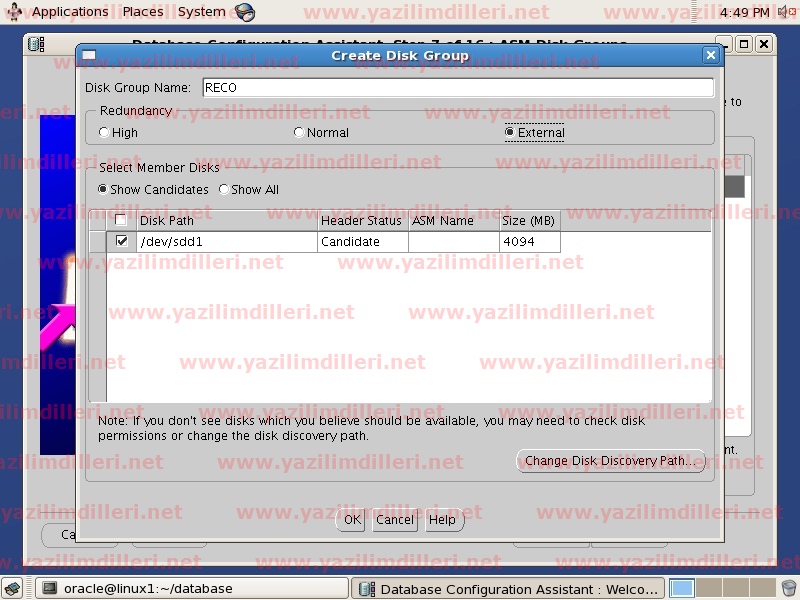Launch the web browser globe icon
The image size is (800, 600).
[x=245, y=13]
